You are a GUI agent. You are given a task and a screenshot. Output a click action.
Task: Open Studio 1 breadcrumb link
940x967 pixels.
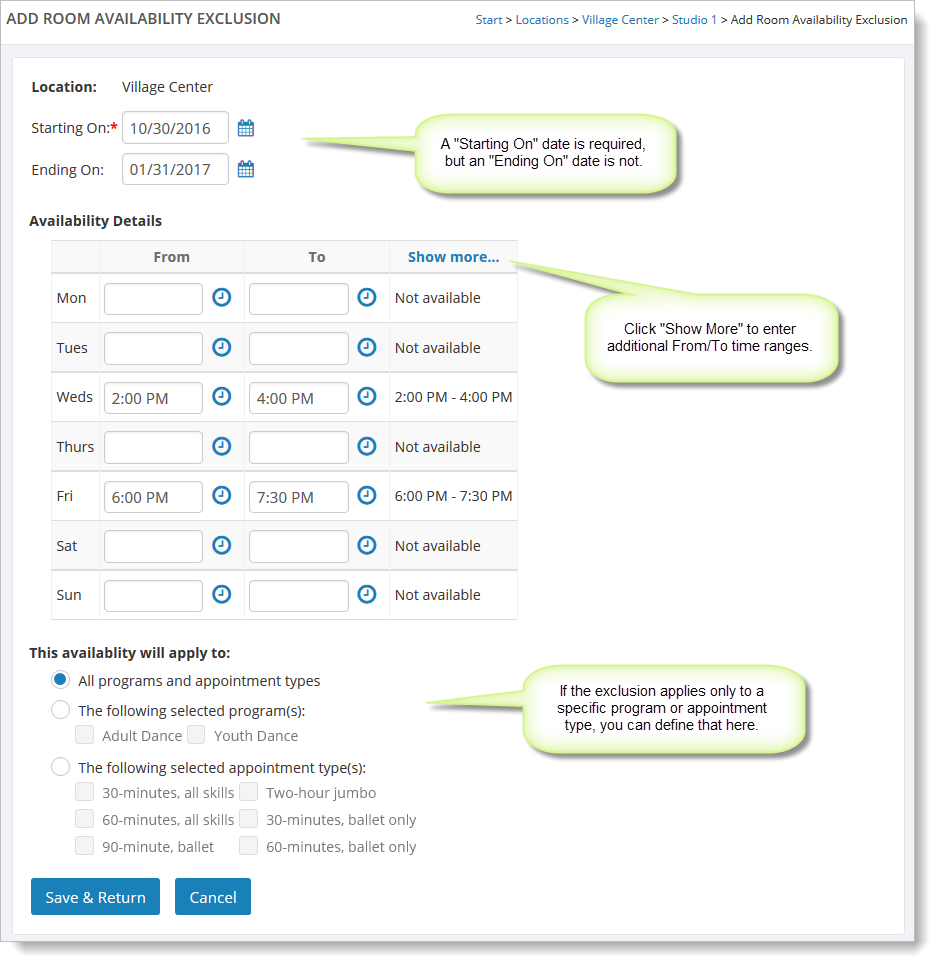pyautogui.click(x=695, y=20)
